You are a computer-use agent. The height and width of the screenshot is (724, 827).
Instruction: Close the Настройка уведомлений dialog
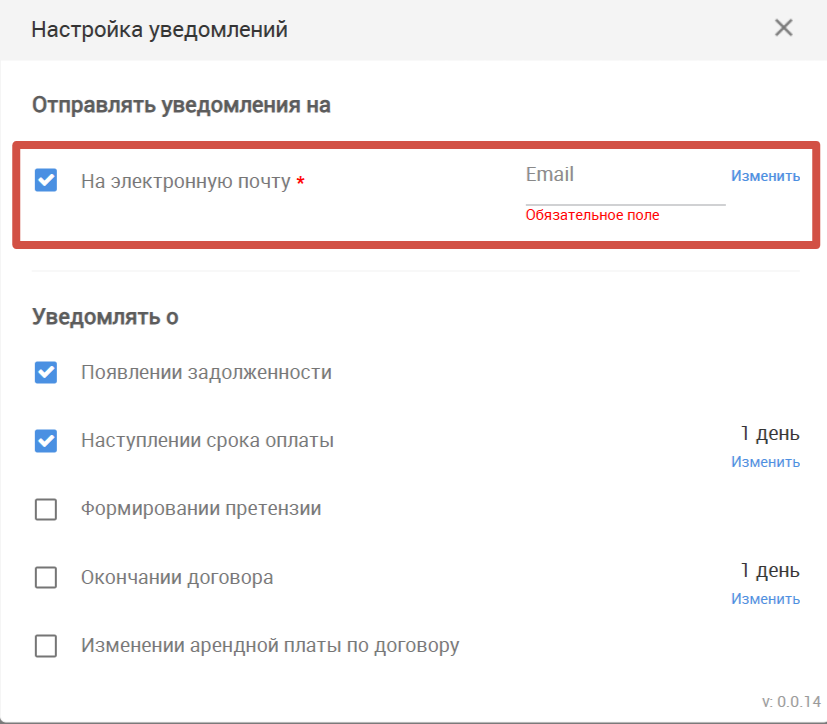pos(783,28)
